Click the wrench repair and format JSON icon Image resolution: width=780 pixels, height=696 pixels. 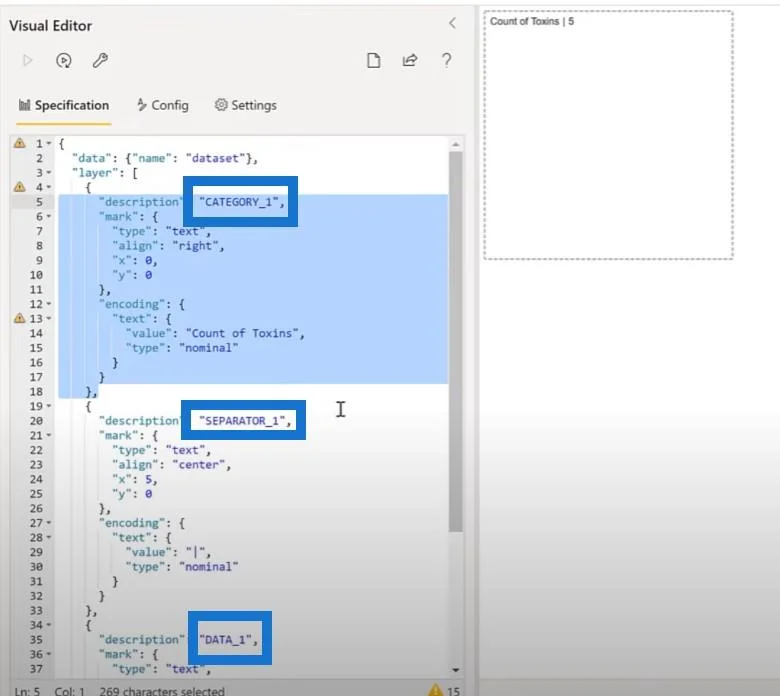pos(100,61)
